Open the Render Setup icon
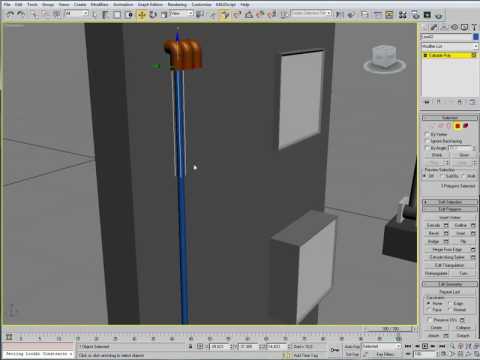 click(x=415, y=15)
